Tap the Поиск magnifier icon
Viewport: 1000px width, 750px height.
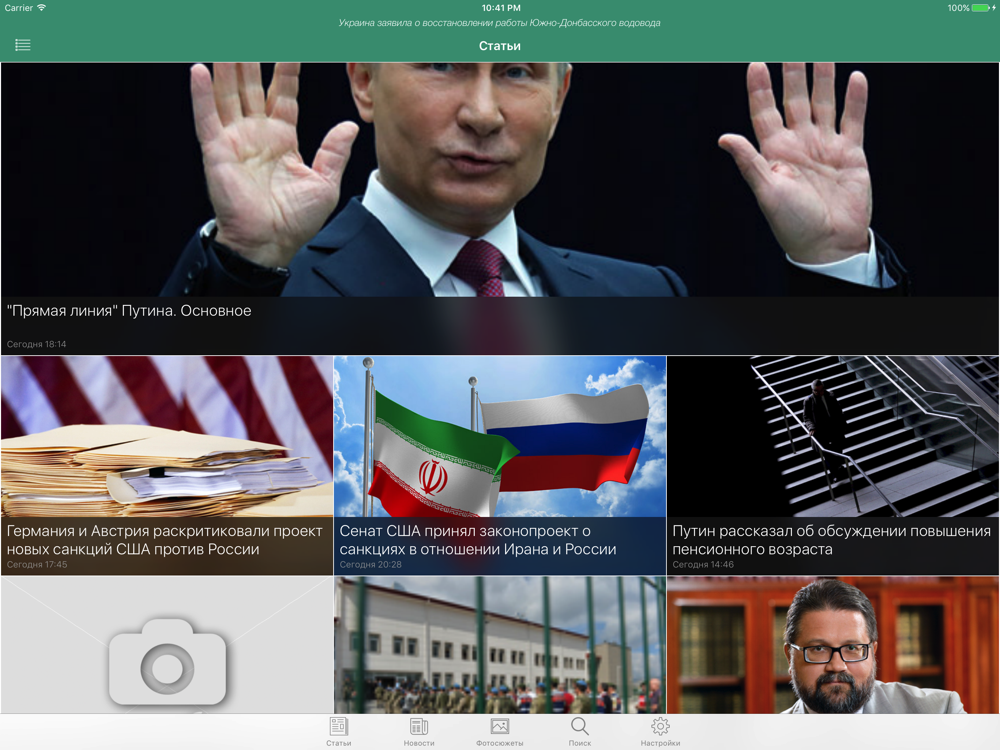(580, 726)
